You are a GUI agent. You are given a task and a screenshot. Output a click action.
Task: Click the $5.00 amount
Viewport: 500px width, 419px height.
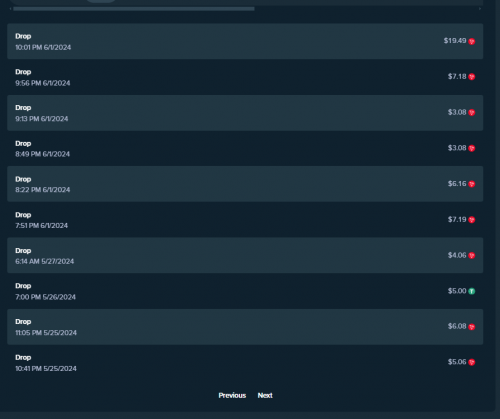[457, 291]
